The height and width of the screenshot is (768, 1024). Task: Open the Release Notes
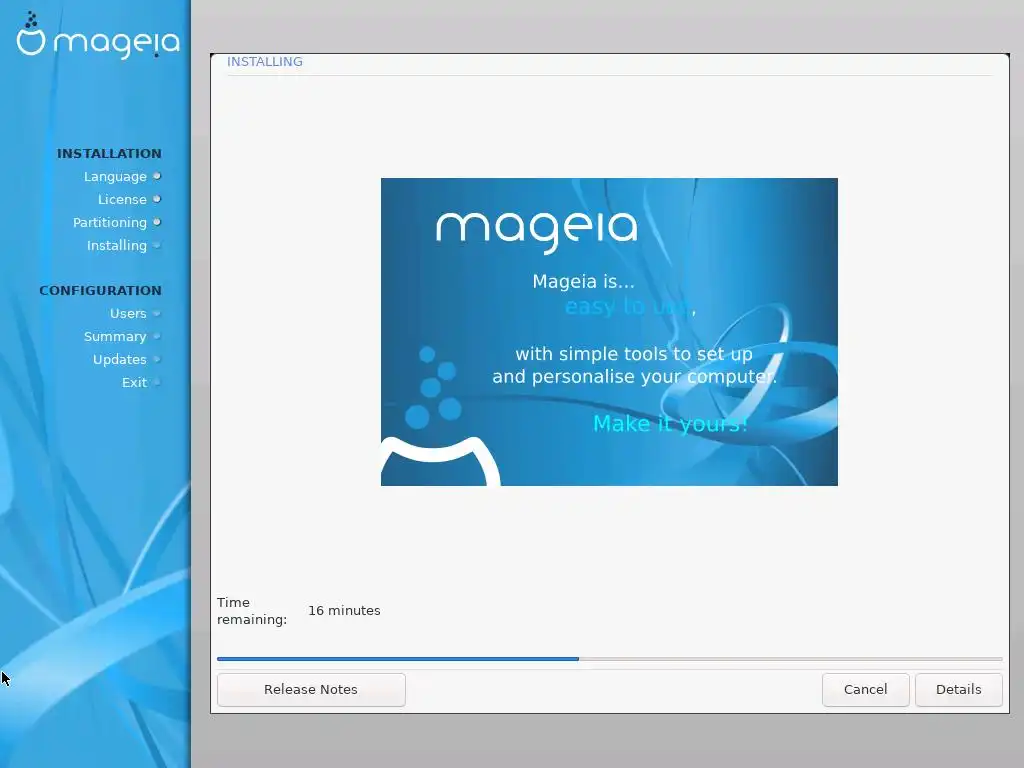tap(311, 690)
